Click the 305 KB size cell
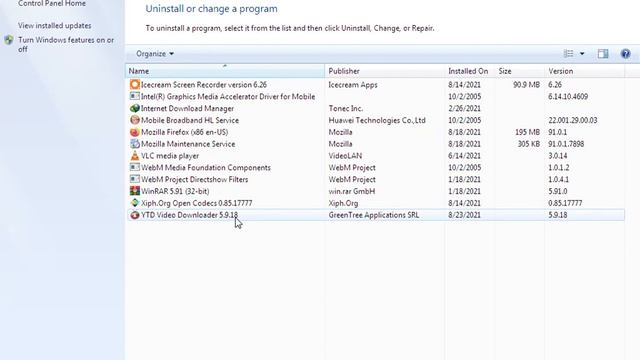This screenshot has width=640, height=360. tap(529, 144)
